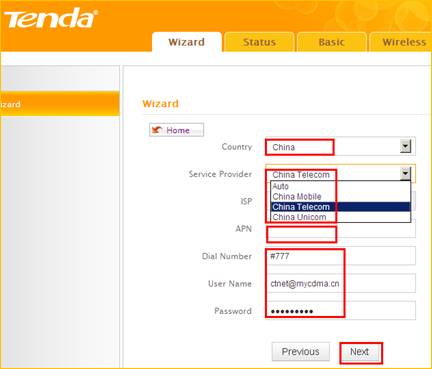432x369 pixels.
Task: Expand the Country dropdown arrow
Action: (405, 146)
